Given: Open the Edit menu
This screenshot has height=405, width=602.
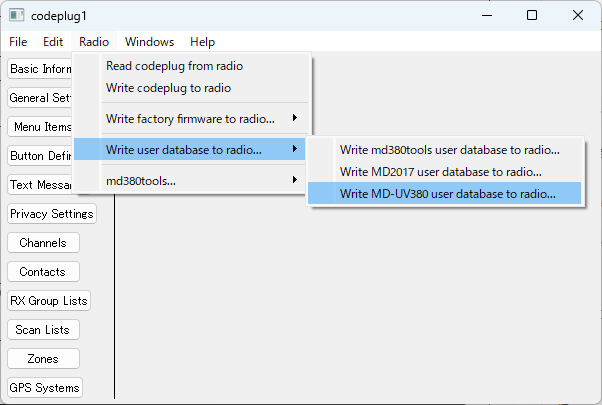Looking at the screenshot, I should click(x=53, y=42).
